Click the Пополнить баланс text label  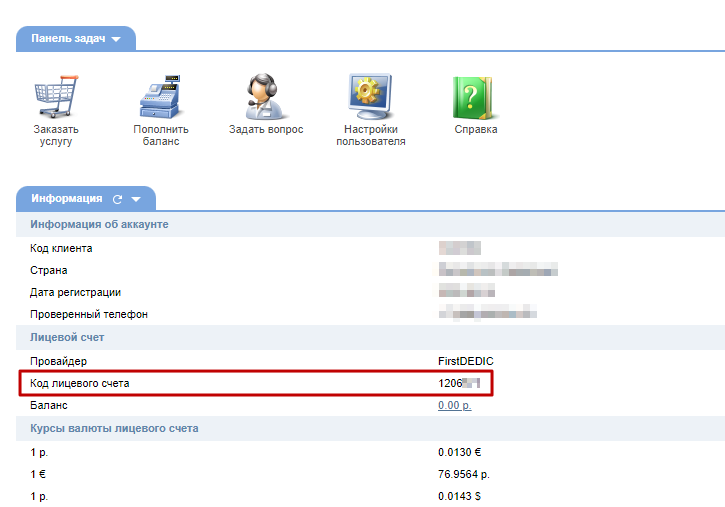pos(160,135)
